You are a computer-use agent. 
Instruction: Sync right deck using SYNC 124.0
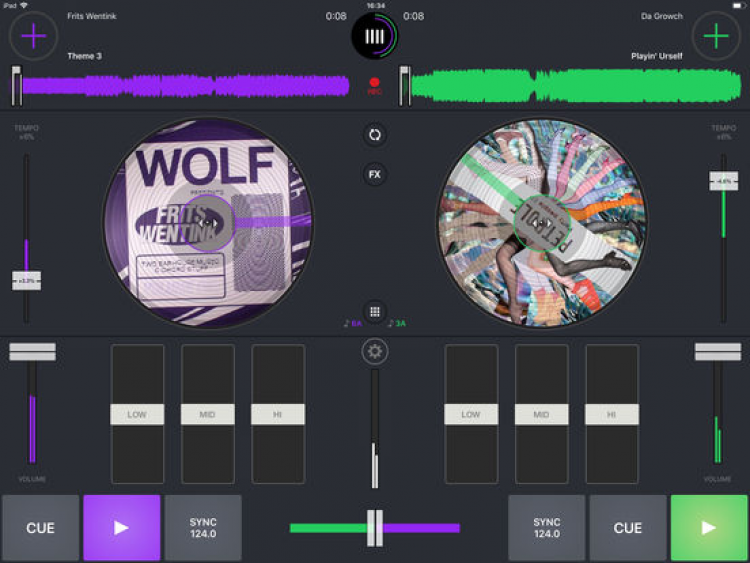pyautogui.click(x=547, y=528)
